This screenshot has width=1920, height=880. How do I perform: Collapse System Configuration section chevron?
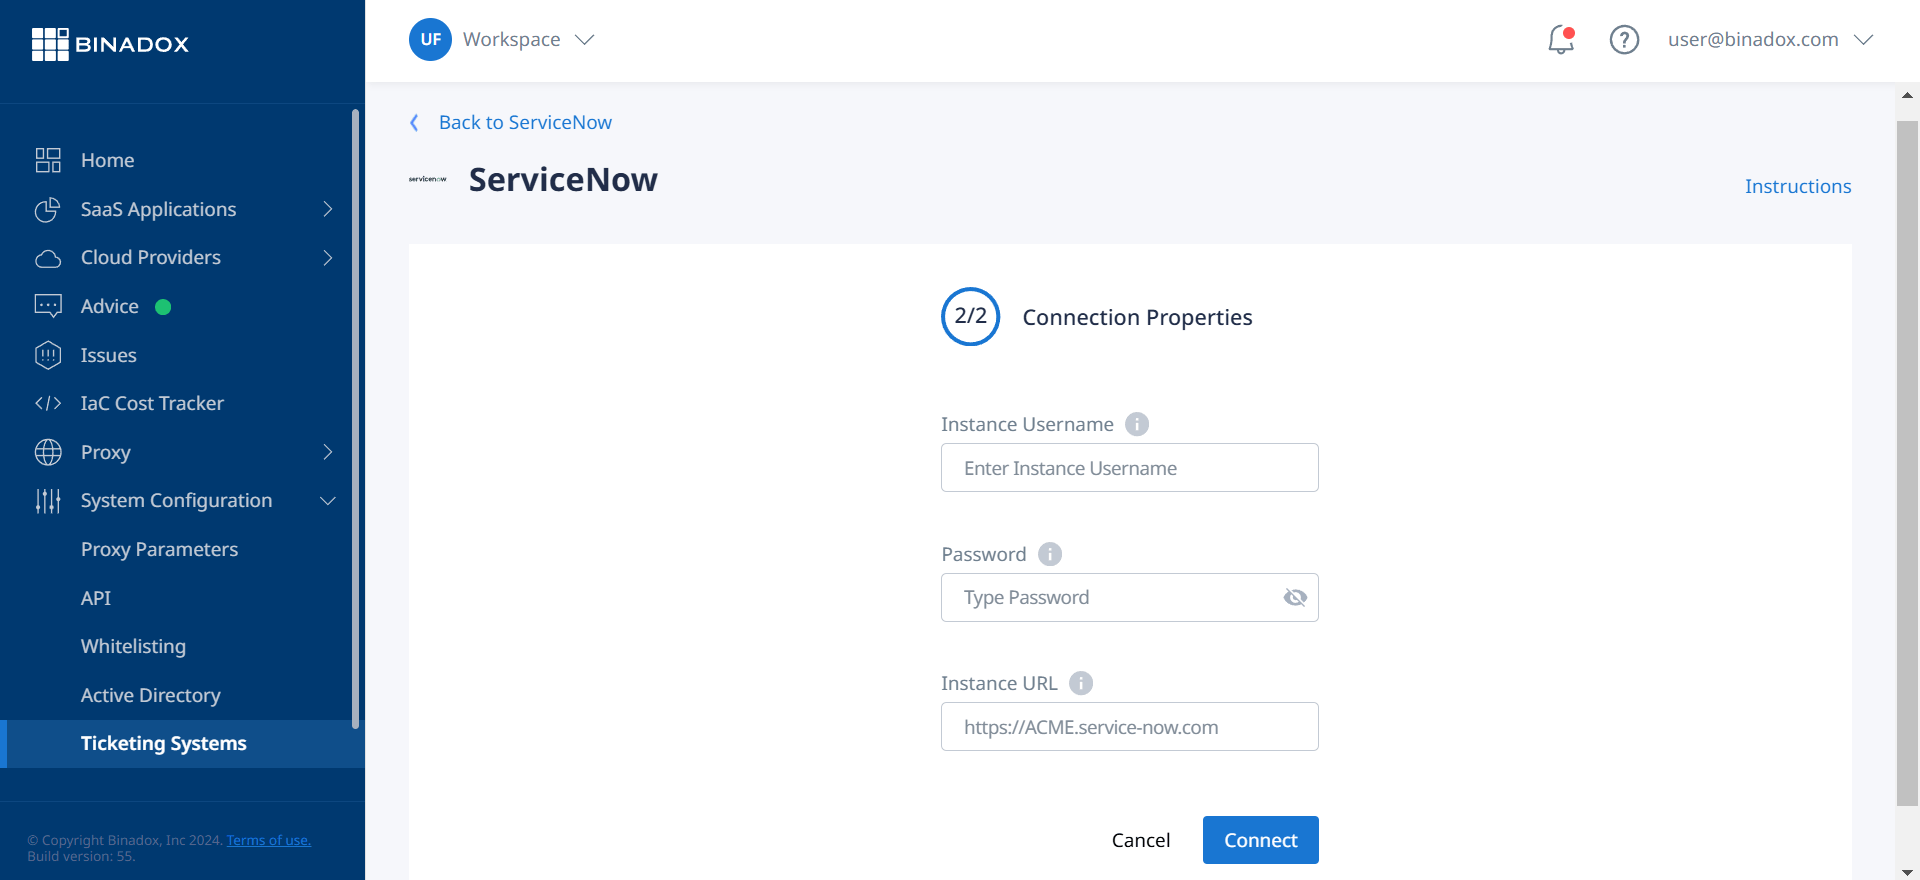point(328,501)
